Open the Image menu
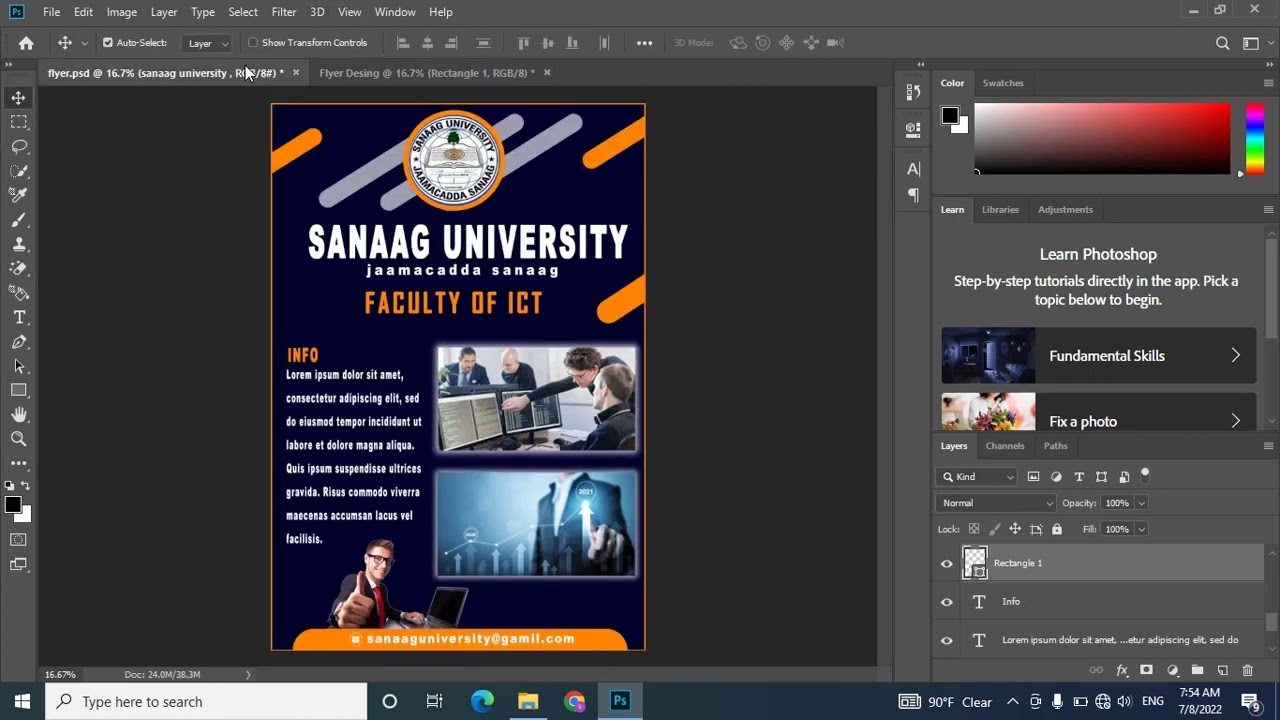Image resolution: width=1280 pixels, height=720 pixels. point(122,12)
